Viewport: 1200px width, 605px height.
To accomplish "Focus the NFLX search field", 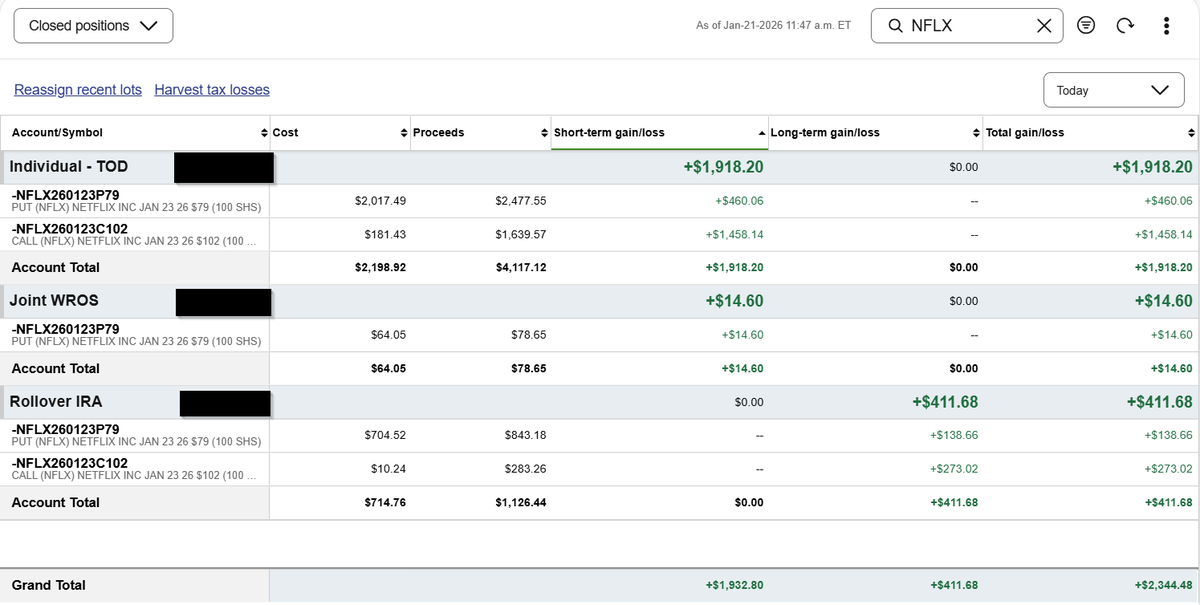I will pos(967,26).
